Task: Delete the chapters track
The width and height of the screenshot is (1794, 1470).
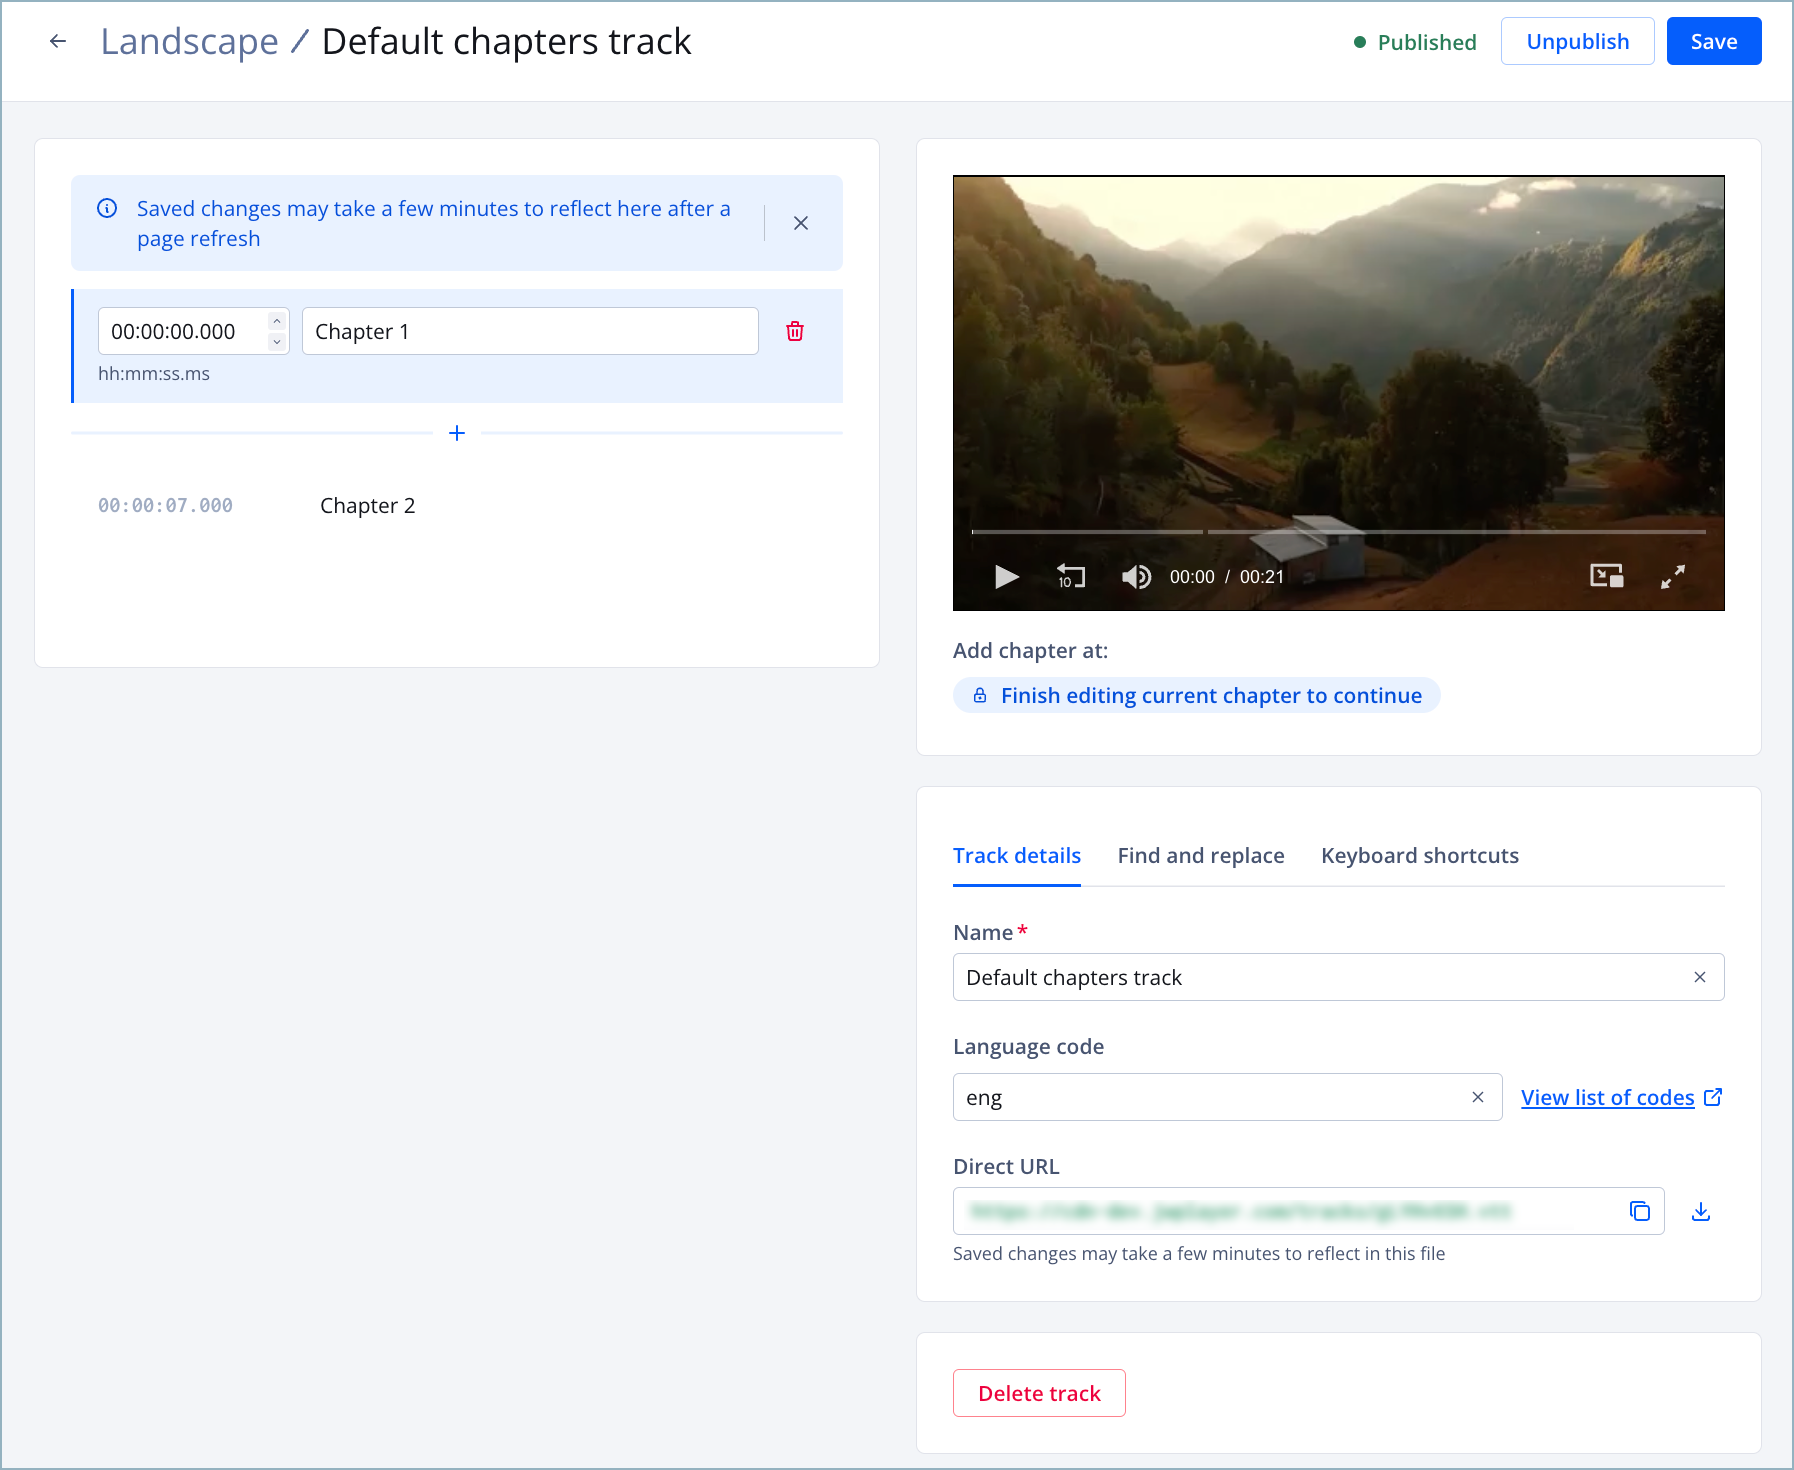Action: 1039,1393
